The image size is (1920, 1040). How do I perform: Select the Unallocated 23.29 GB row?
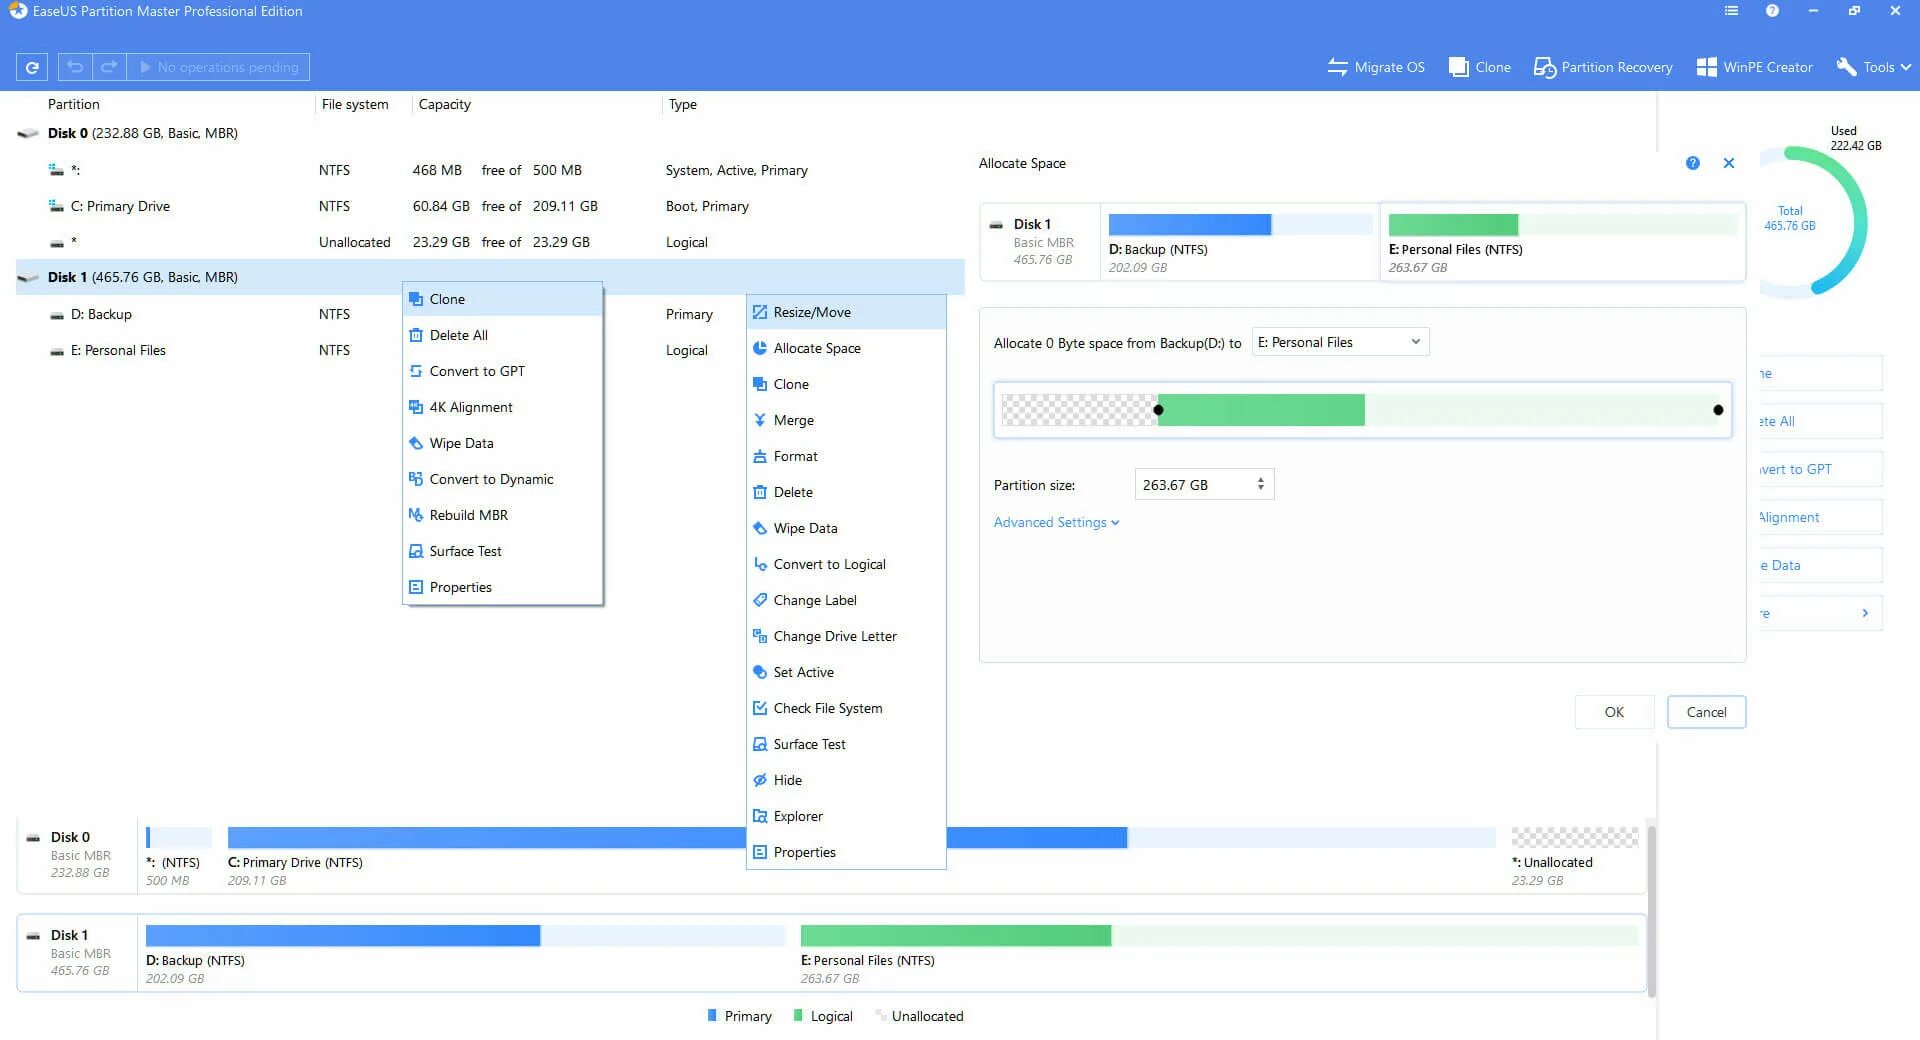click(x=490, y=242)
